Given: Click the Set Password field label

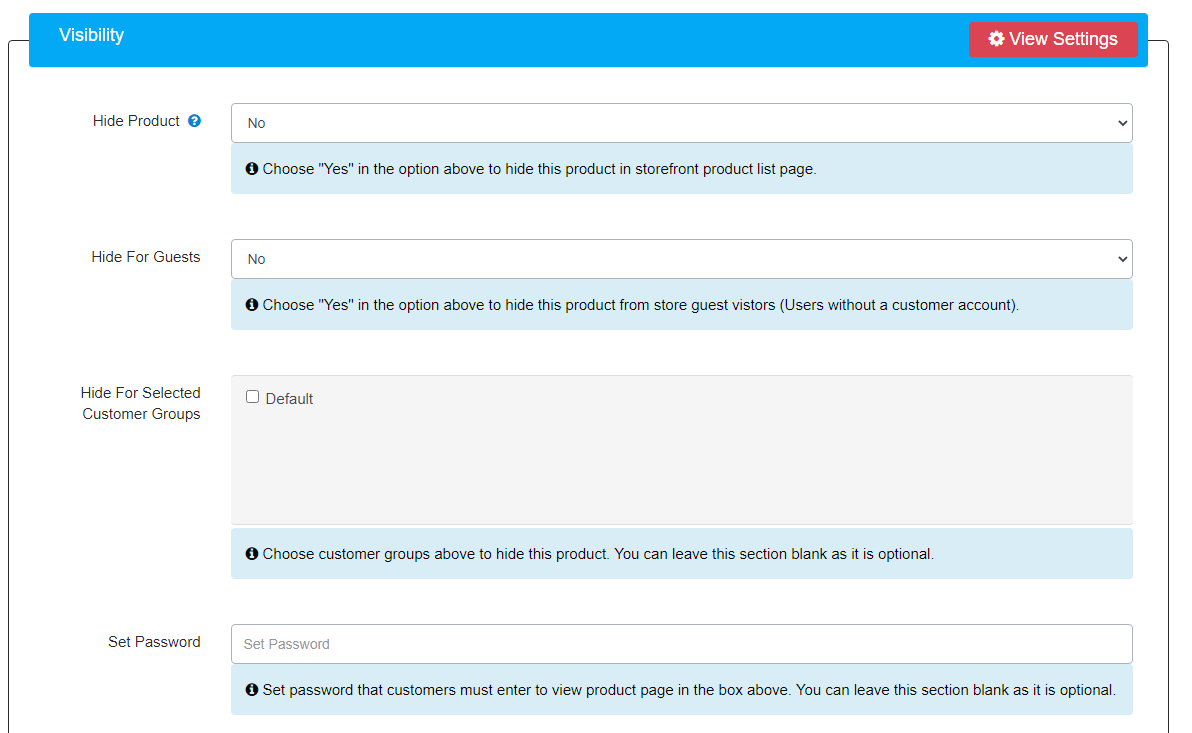Looking at the screenshot, I should click(154, 642).
